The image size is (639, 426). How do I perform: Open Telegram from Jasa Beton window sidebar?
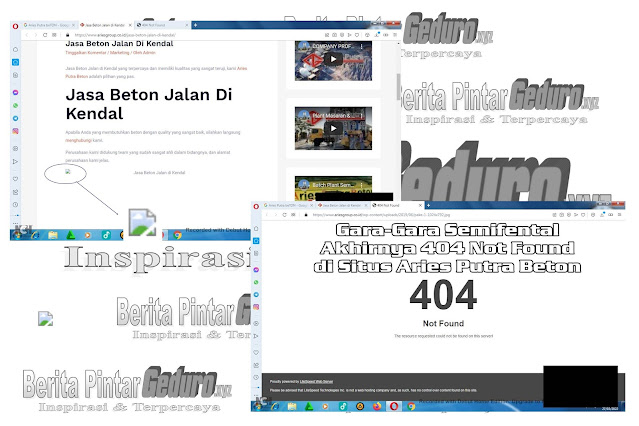(15, 118)
